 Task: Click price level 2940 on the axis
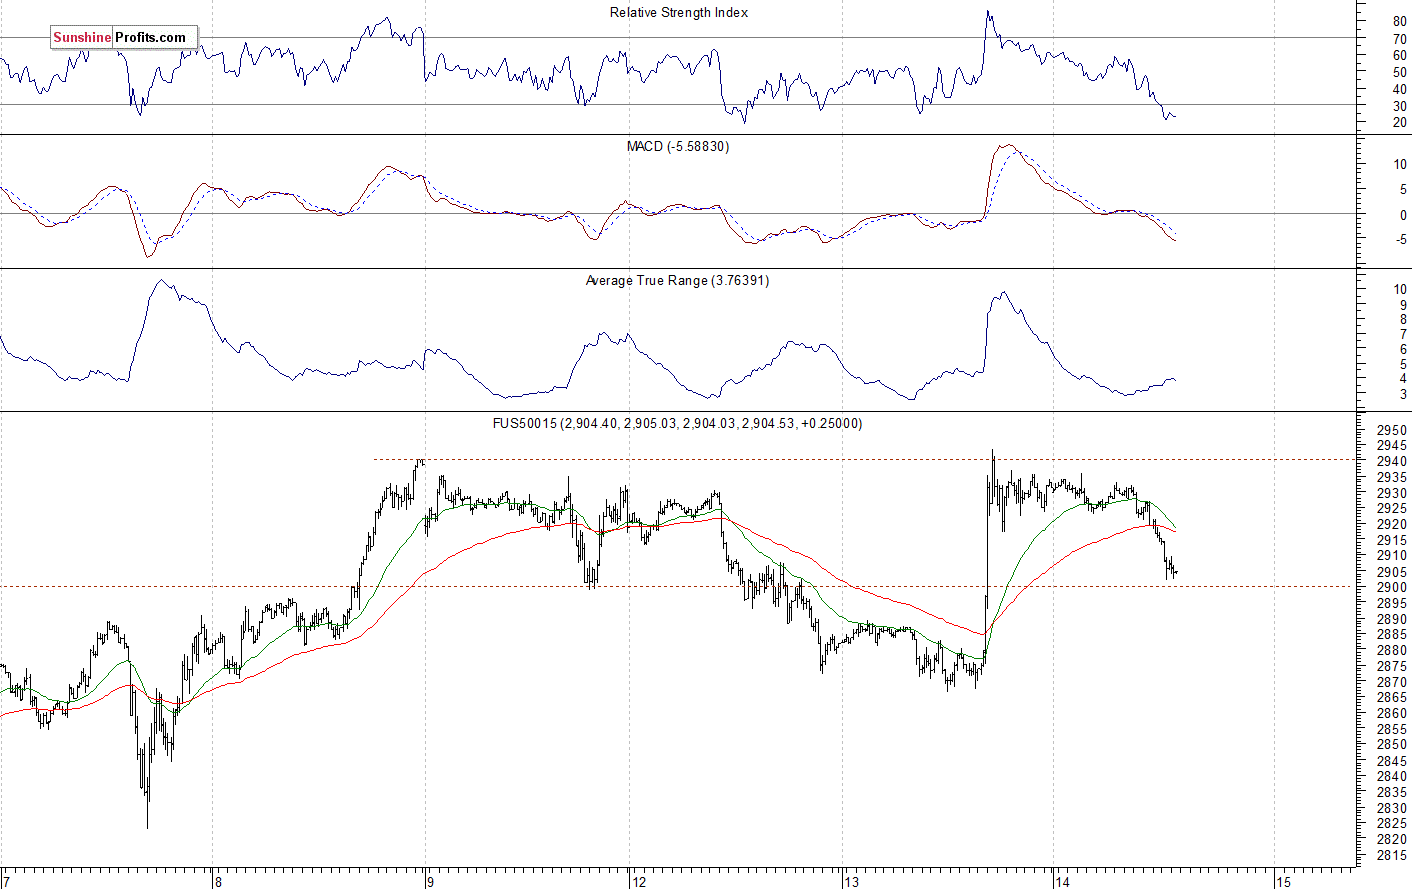[x=1391, y=461]
